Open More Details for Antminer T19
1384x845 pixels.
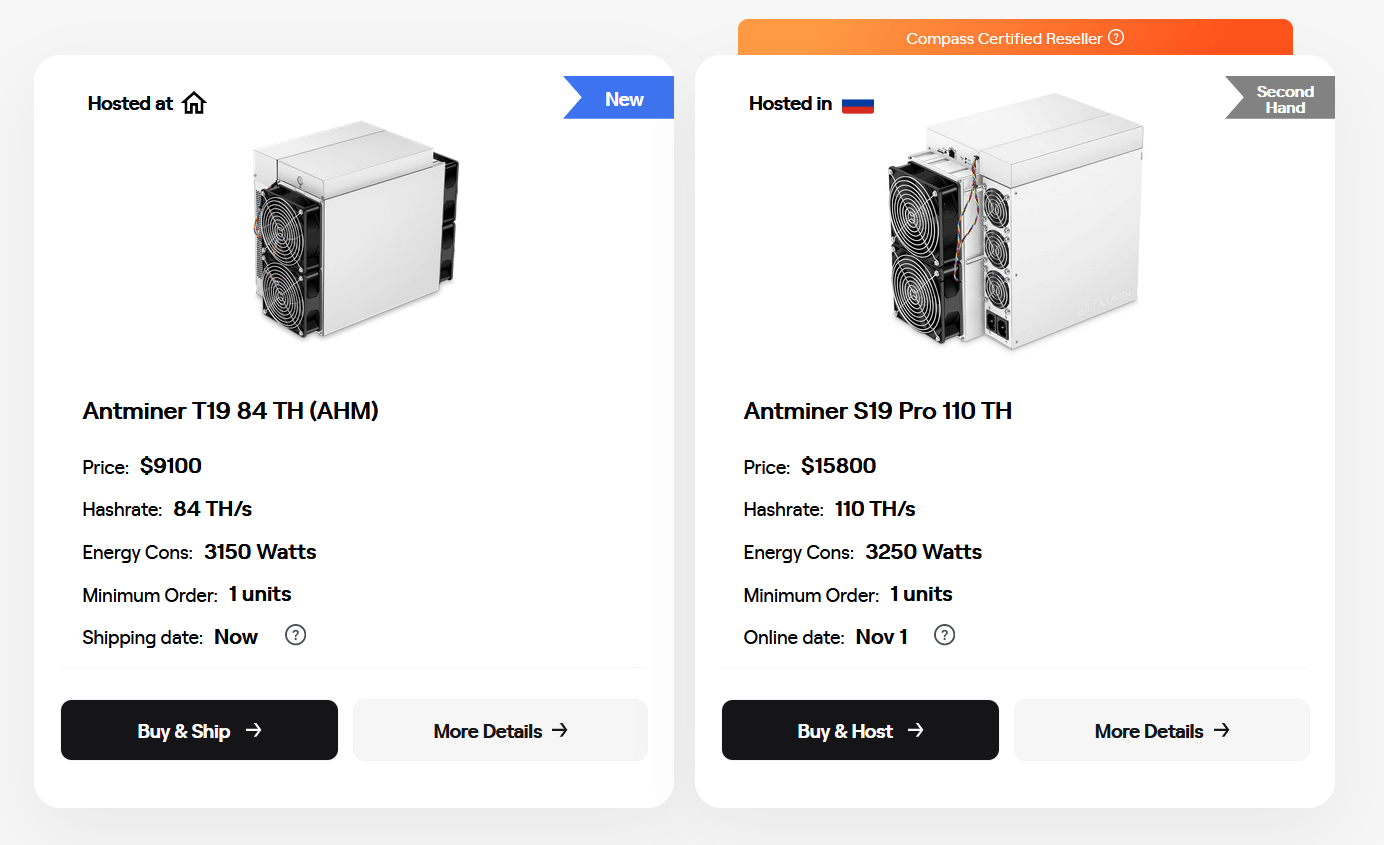500,731
